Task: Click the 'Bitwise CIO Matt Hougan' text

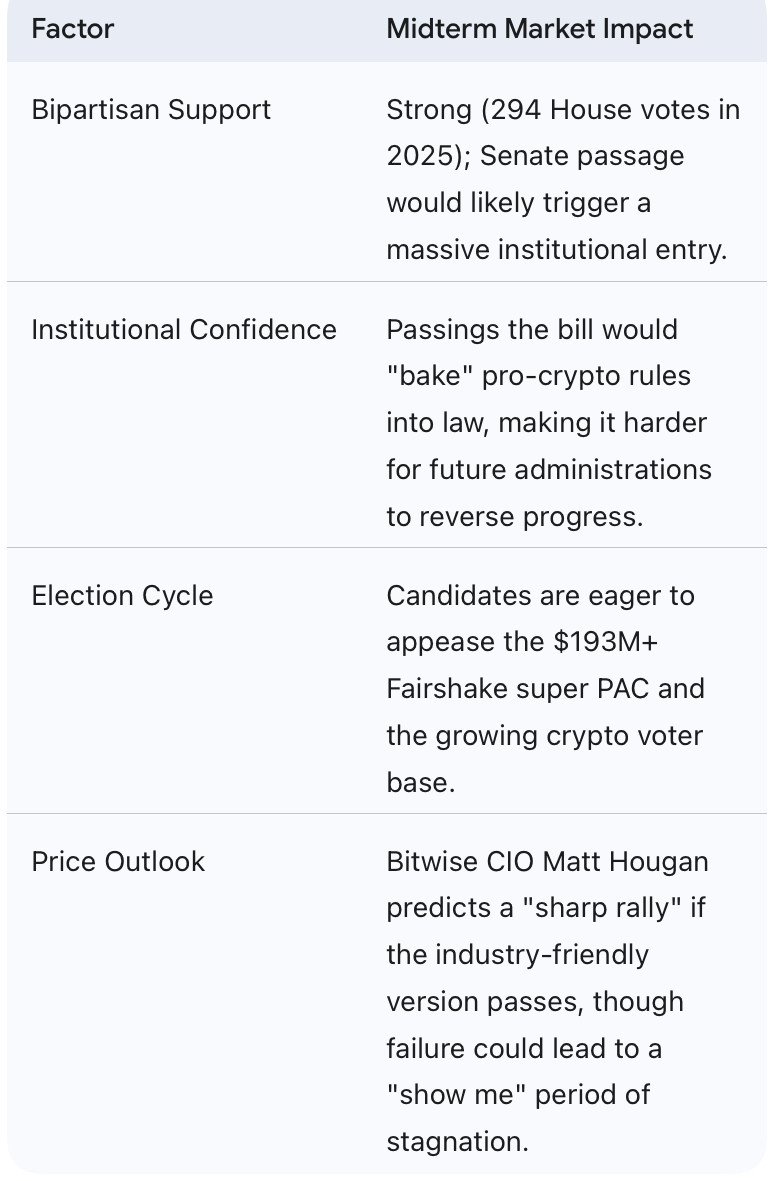Action: (x=548, y=862)
